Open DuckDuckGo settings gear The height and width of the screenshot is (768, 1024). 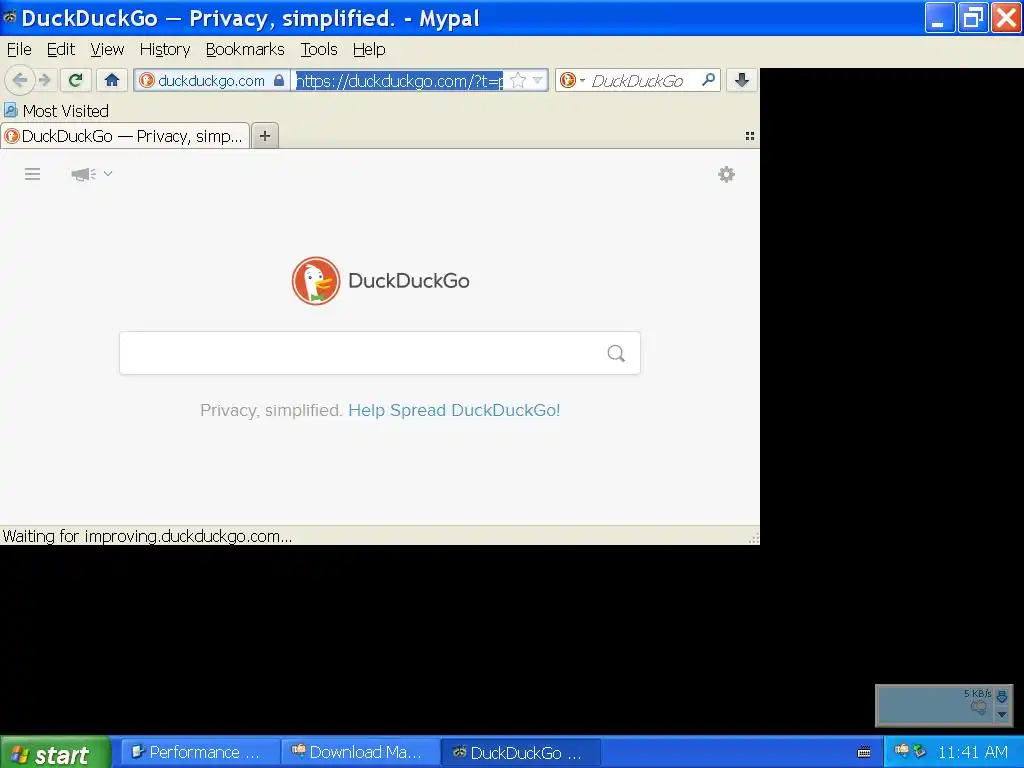pos(726,174)
